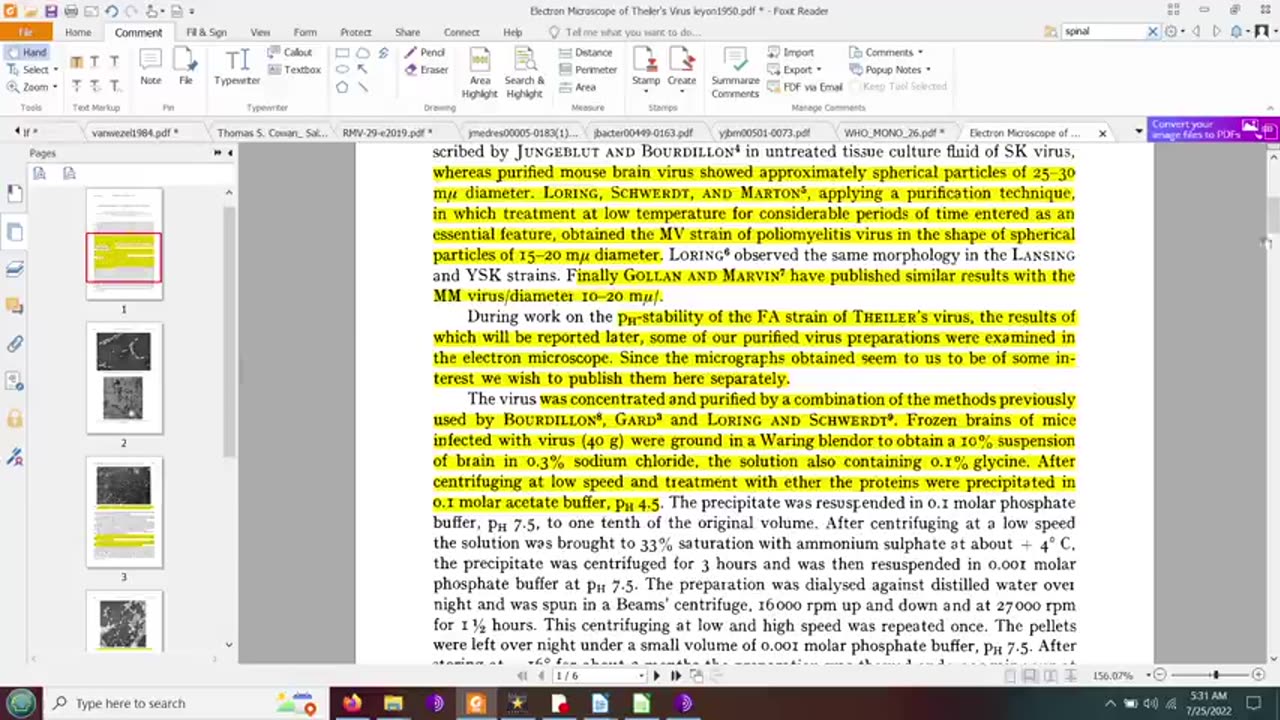Screen dimensions: 1280x720
Task: Click the Save icon in quick access toolbar
Action: 50,11
